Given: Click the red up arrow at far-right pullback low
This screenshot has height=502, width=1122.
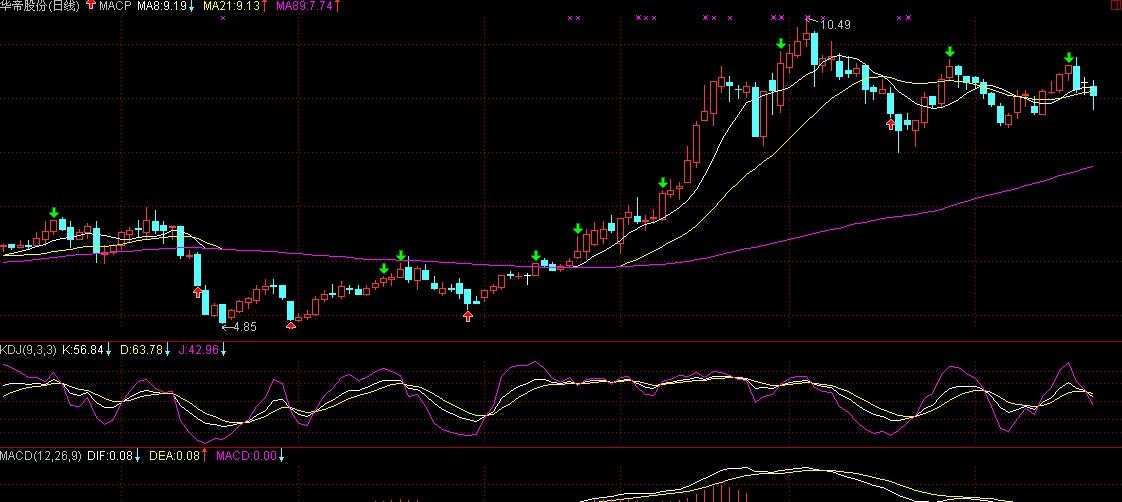Looking at the screenshot, I should click(x=891, y=124).
